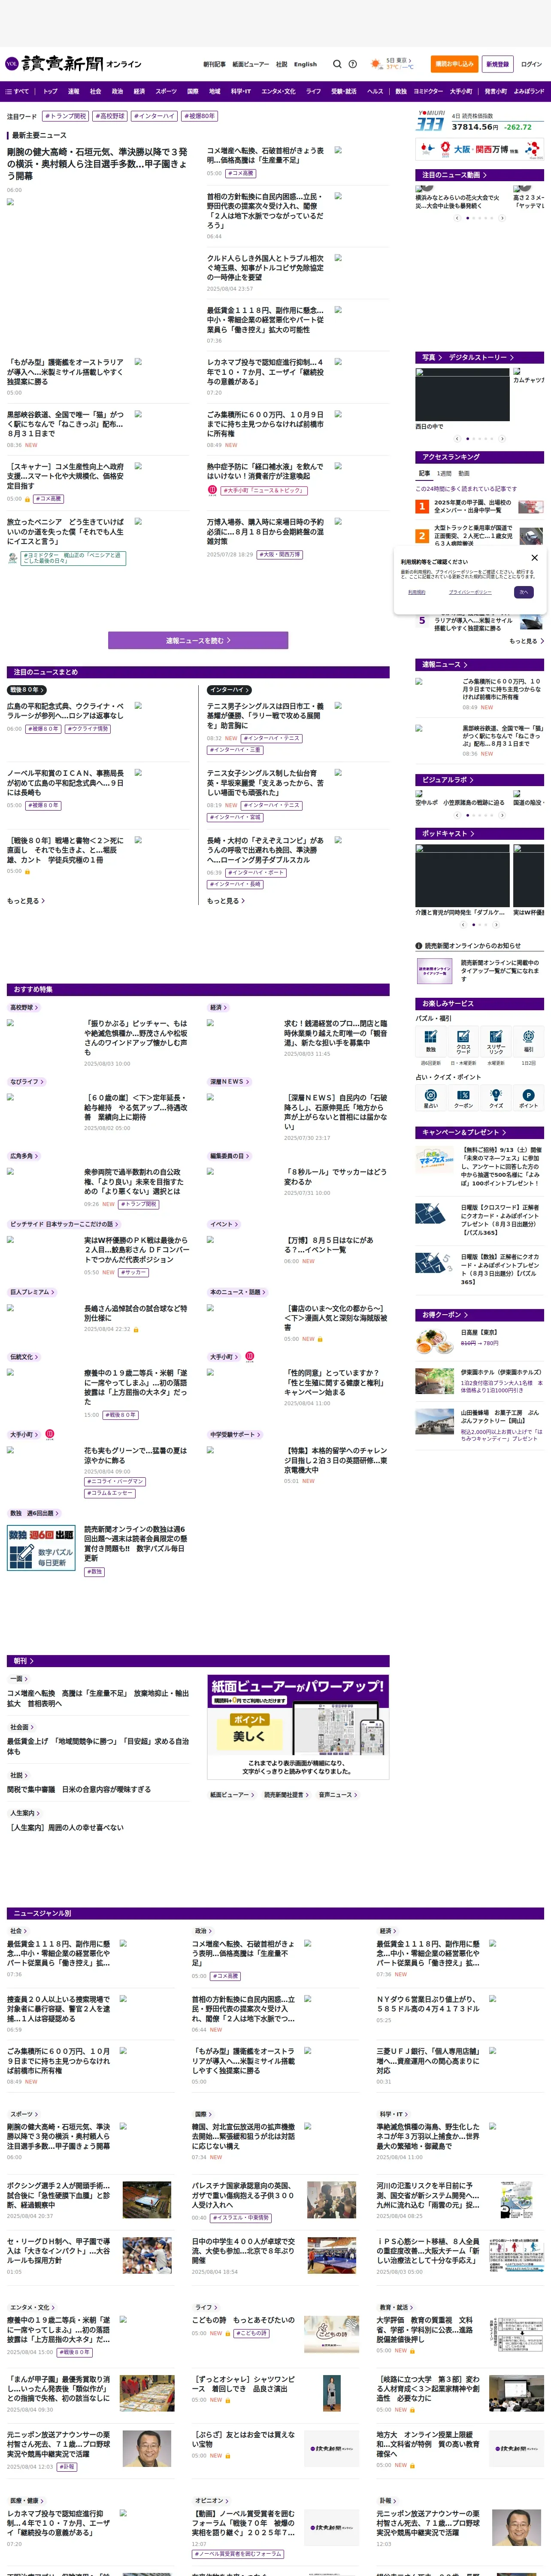Select the 記事 ranking tab

pos(424,473)
